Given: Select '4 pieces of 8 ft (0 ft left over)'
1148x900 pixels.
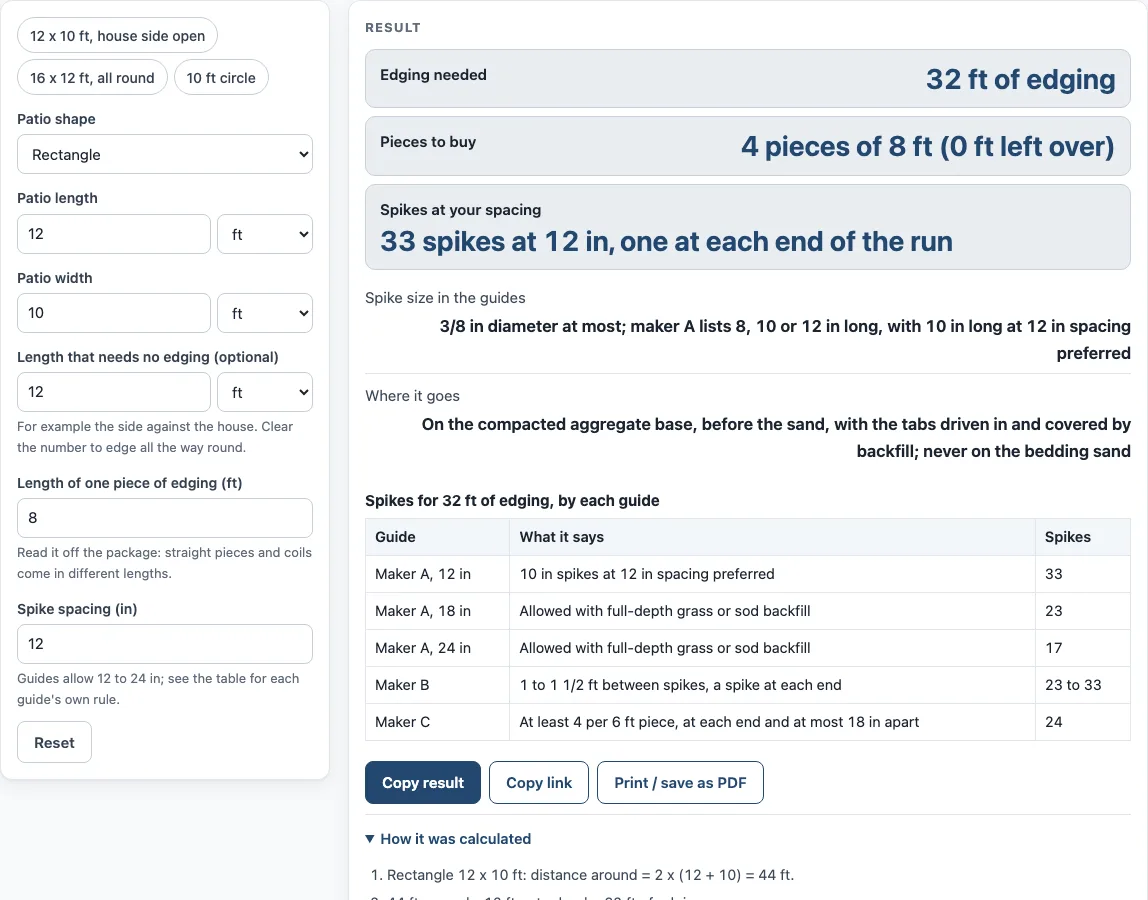Looking at the screenshot, I should (x=928, y=146).
